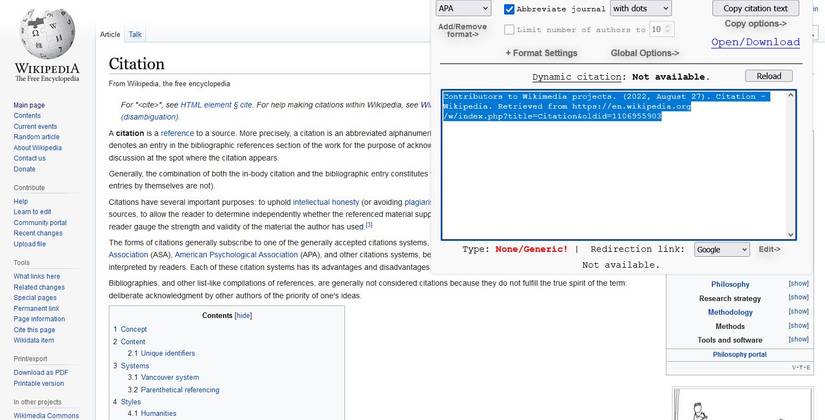Image resolution: width=825 pixels, height=420 pixels.
Task: Open Upload file link
Action: pos(29,244)
